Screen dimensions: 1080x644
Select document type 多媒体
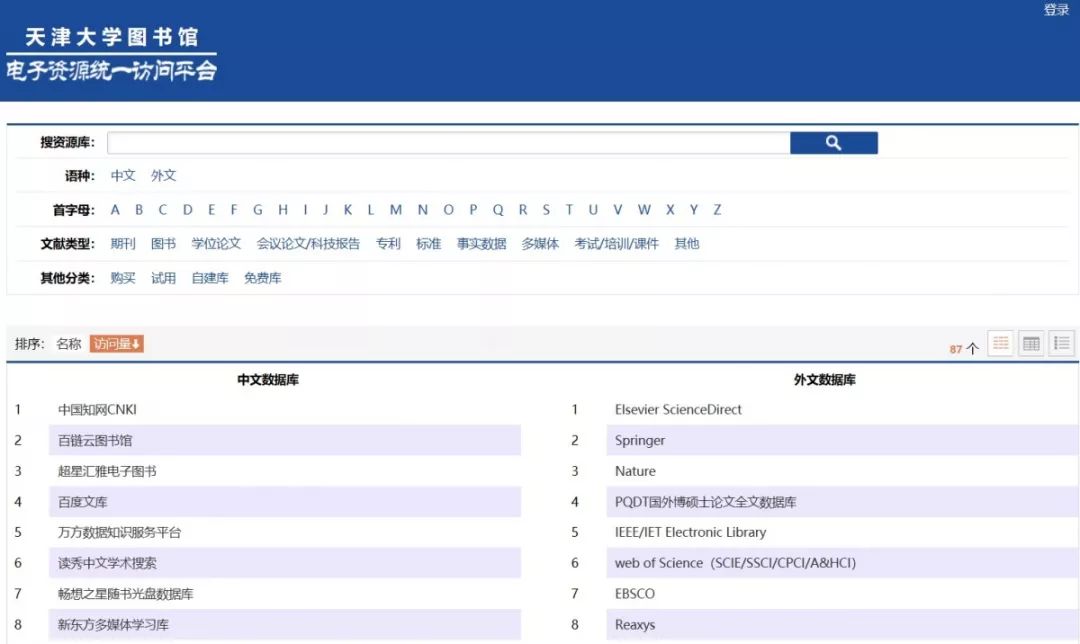540,244
